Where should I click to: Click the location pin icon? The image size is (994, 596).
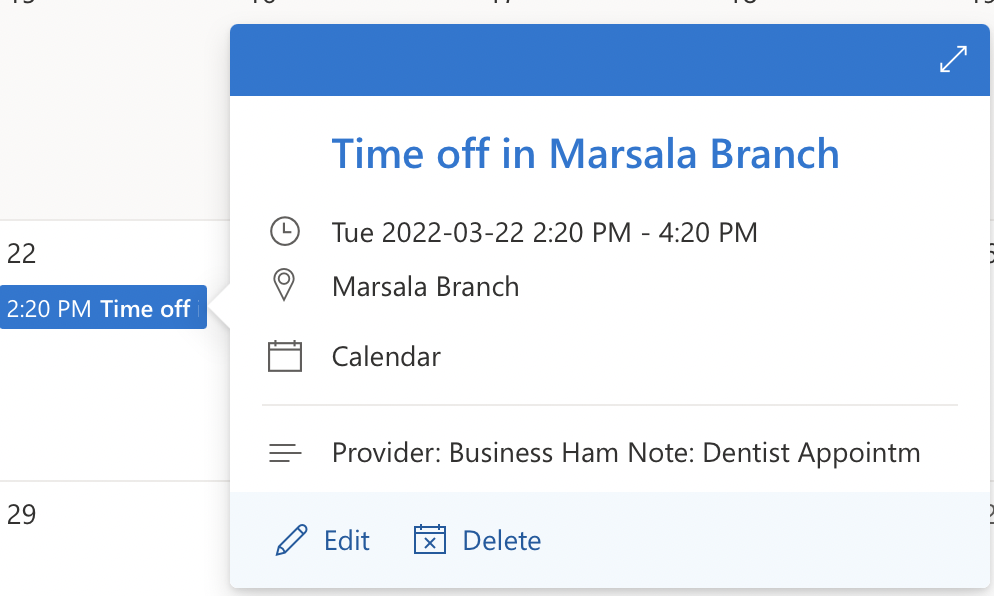pos(284,285)
